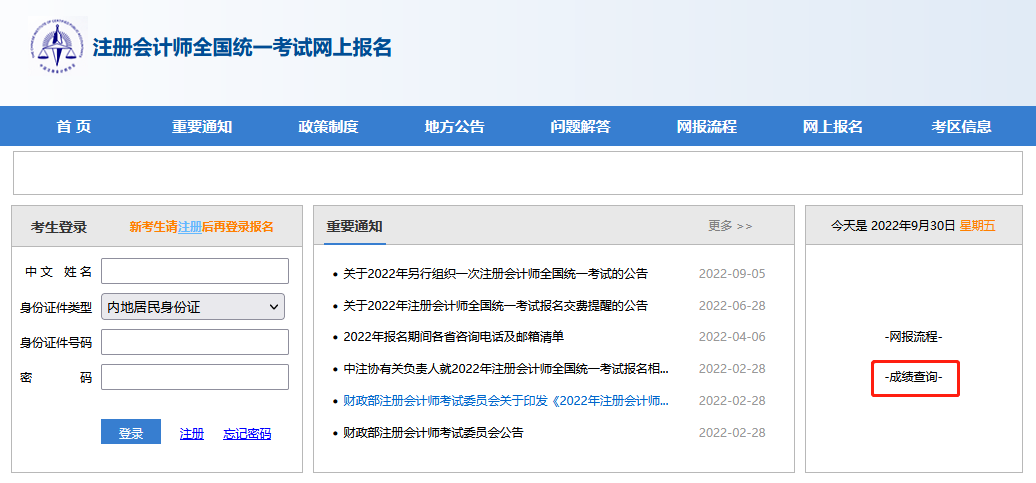Go to 考区信息 navigation item

pyautogui.click(x=961, y=126)
